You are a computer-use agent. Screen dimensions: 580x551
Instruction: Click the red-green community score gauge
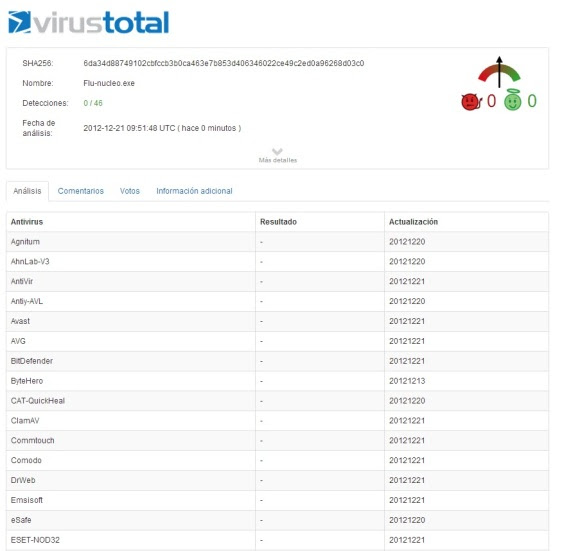pyautogui.click(x=499, y=72)
